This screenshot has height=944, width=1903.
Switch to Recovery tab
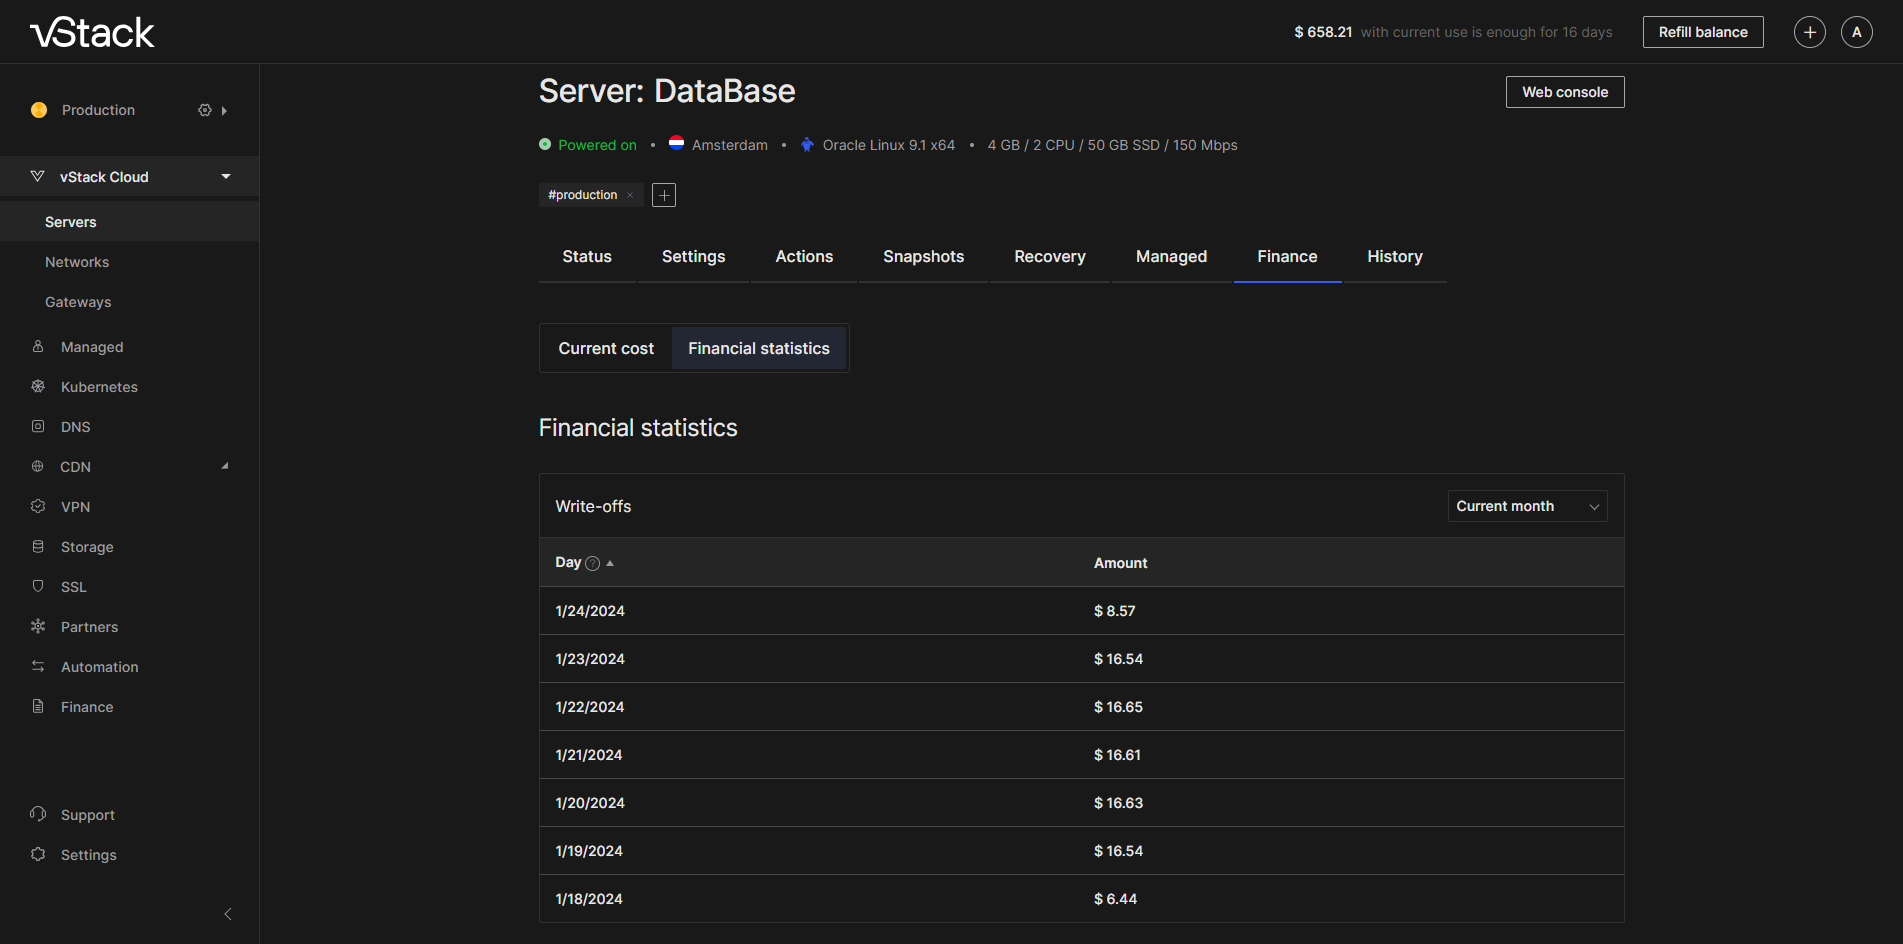click(1050, 257)
